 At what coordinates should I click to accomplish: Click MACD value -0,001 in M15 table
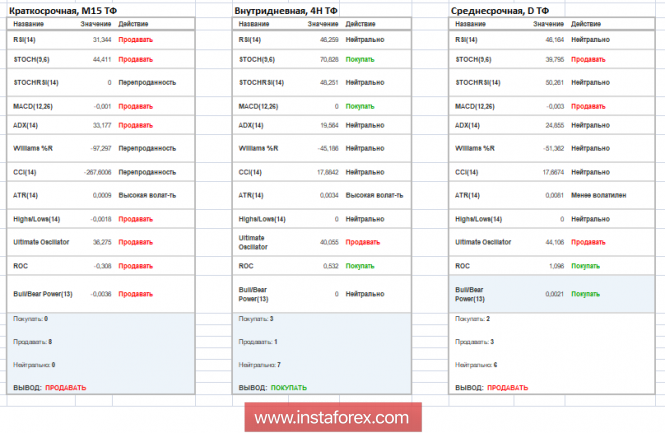click(x=102, y=106)
